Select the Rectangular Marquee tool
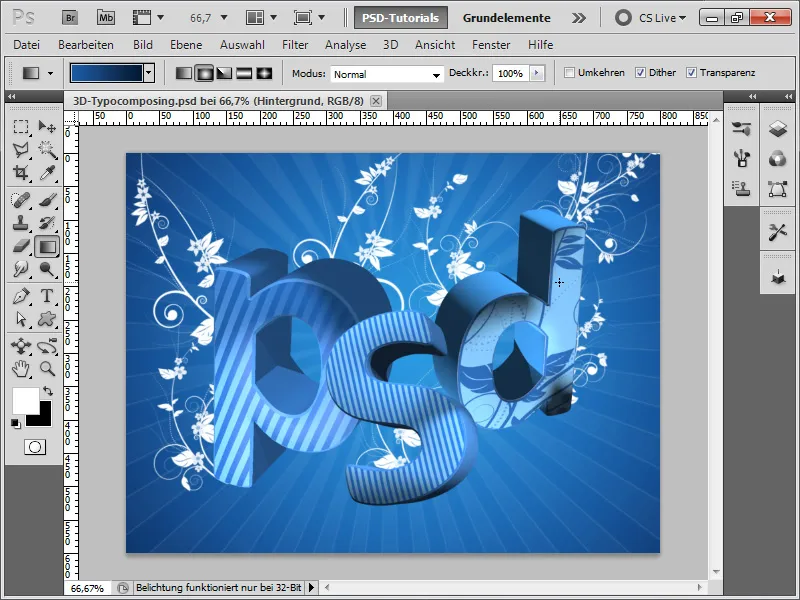This screenshot has height=600, width=800. tap(21, 127)
